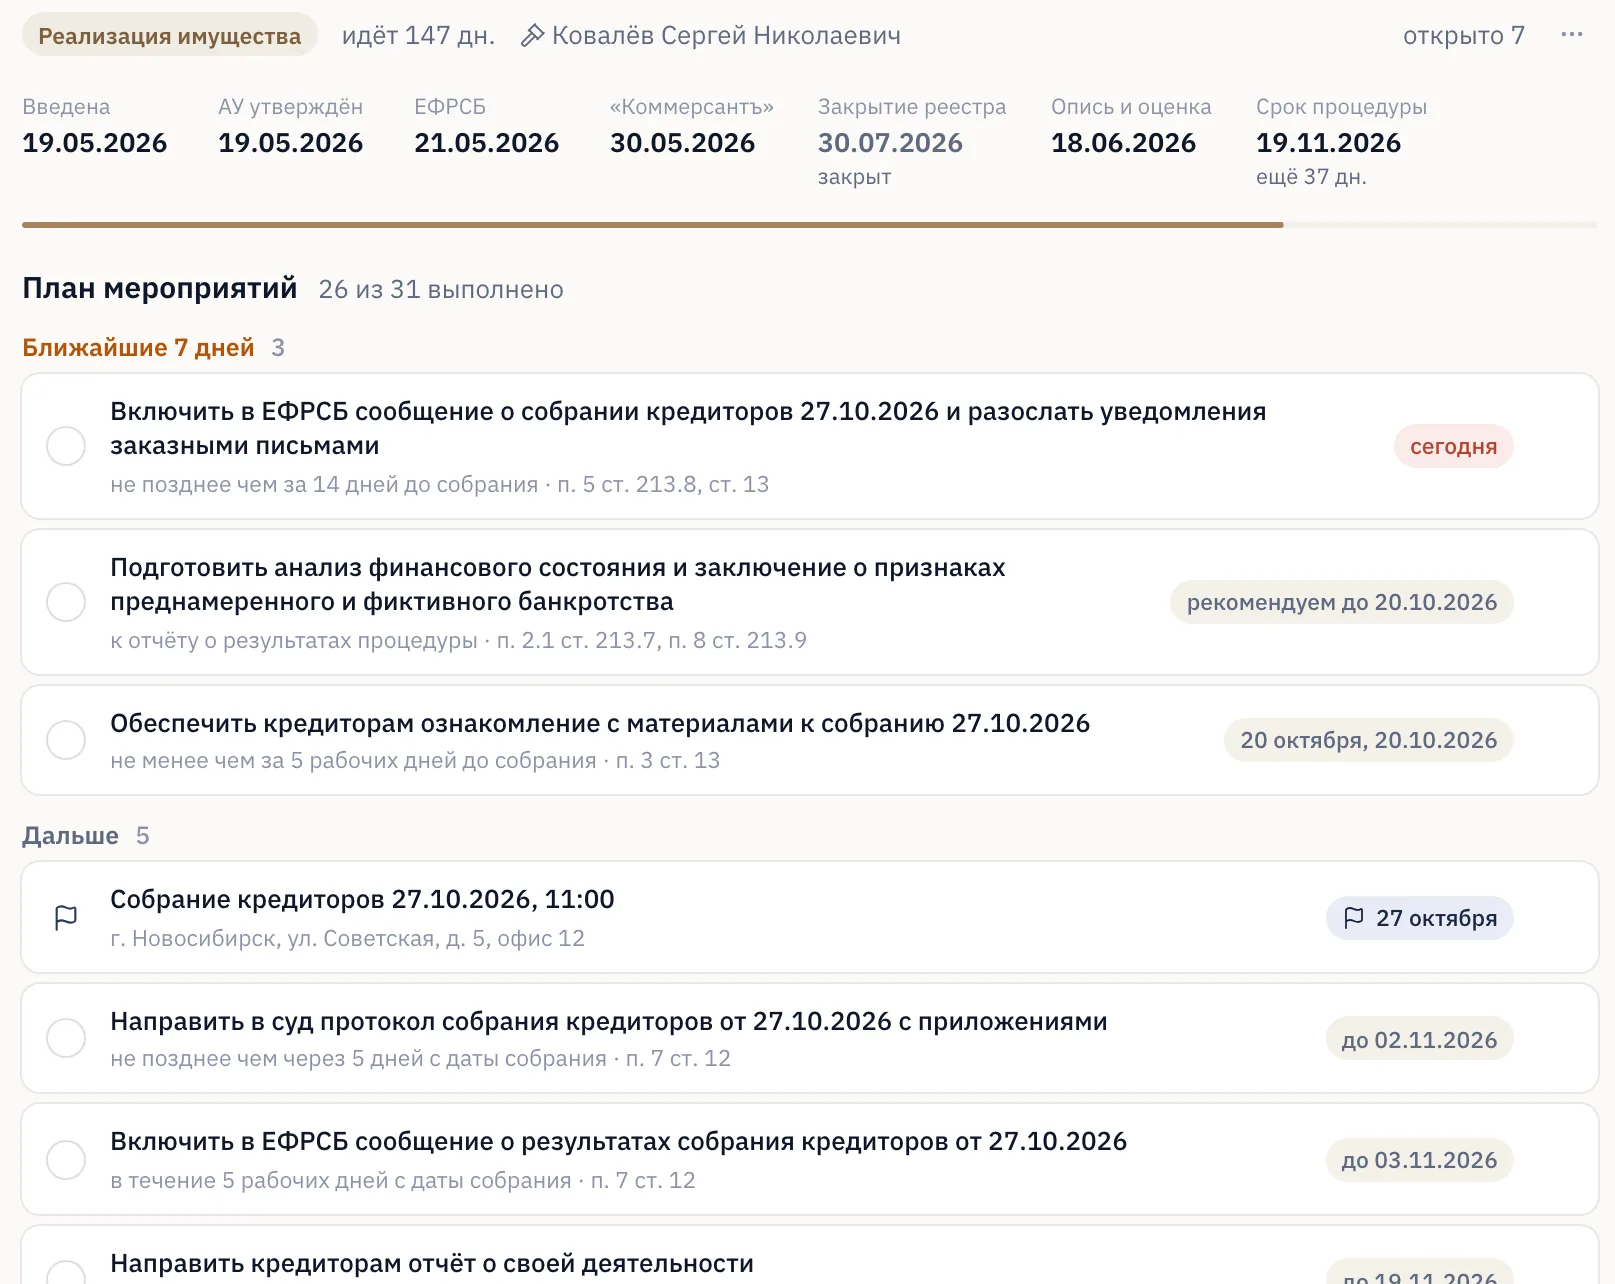Mark ЕФРСБ meeting results task as done
The image size is (1615, 1284).
[x=66, y=1160]
